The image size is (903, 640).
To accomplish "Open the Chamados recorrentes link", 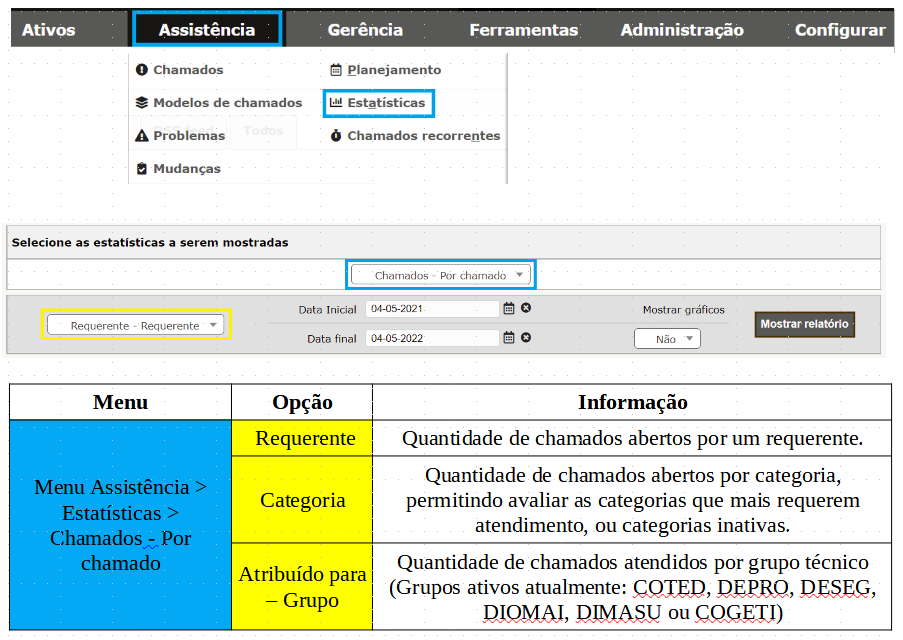I will 423,136.
